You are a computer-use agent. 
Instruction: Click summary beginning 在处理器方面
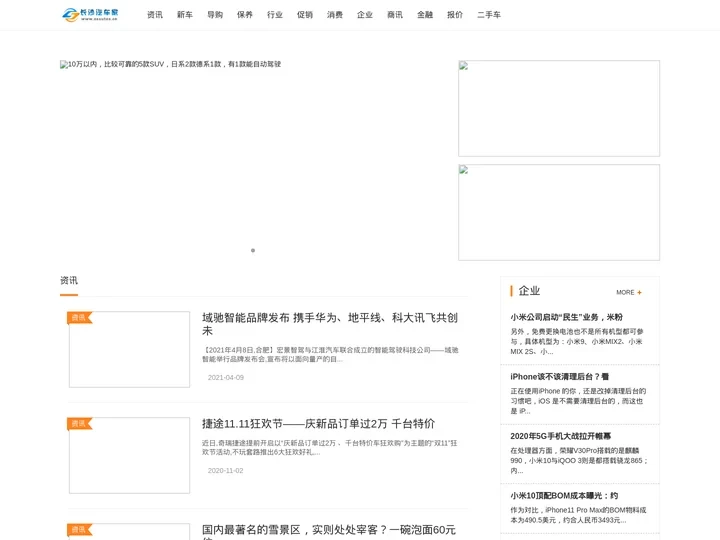point(579,461)
